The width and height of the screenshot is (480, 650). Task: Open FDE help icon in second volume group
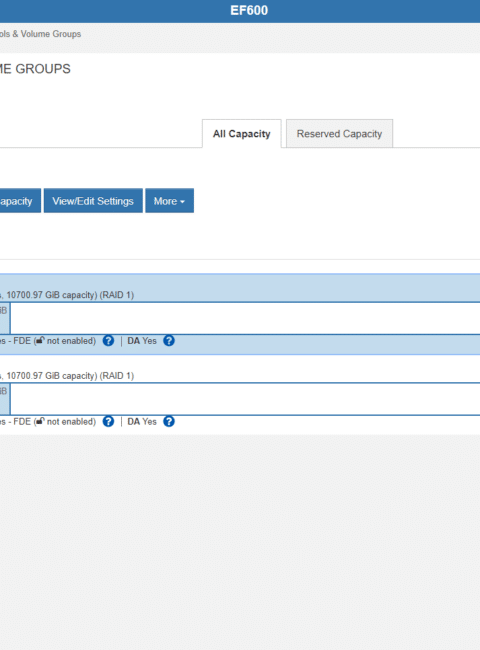[x=108, y=422]
